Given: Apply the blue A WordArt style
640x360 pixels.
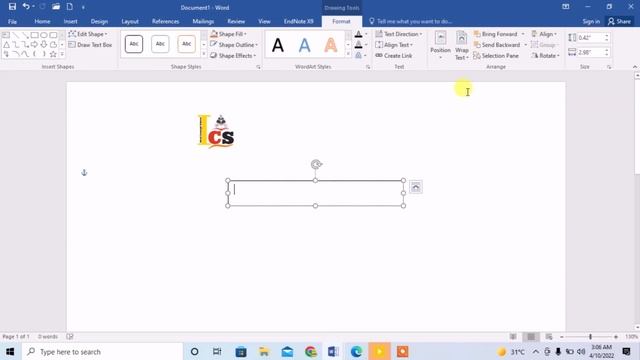Looking at the screenshot, I should coord(304,45).
